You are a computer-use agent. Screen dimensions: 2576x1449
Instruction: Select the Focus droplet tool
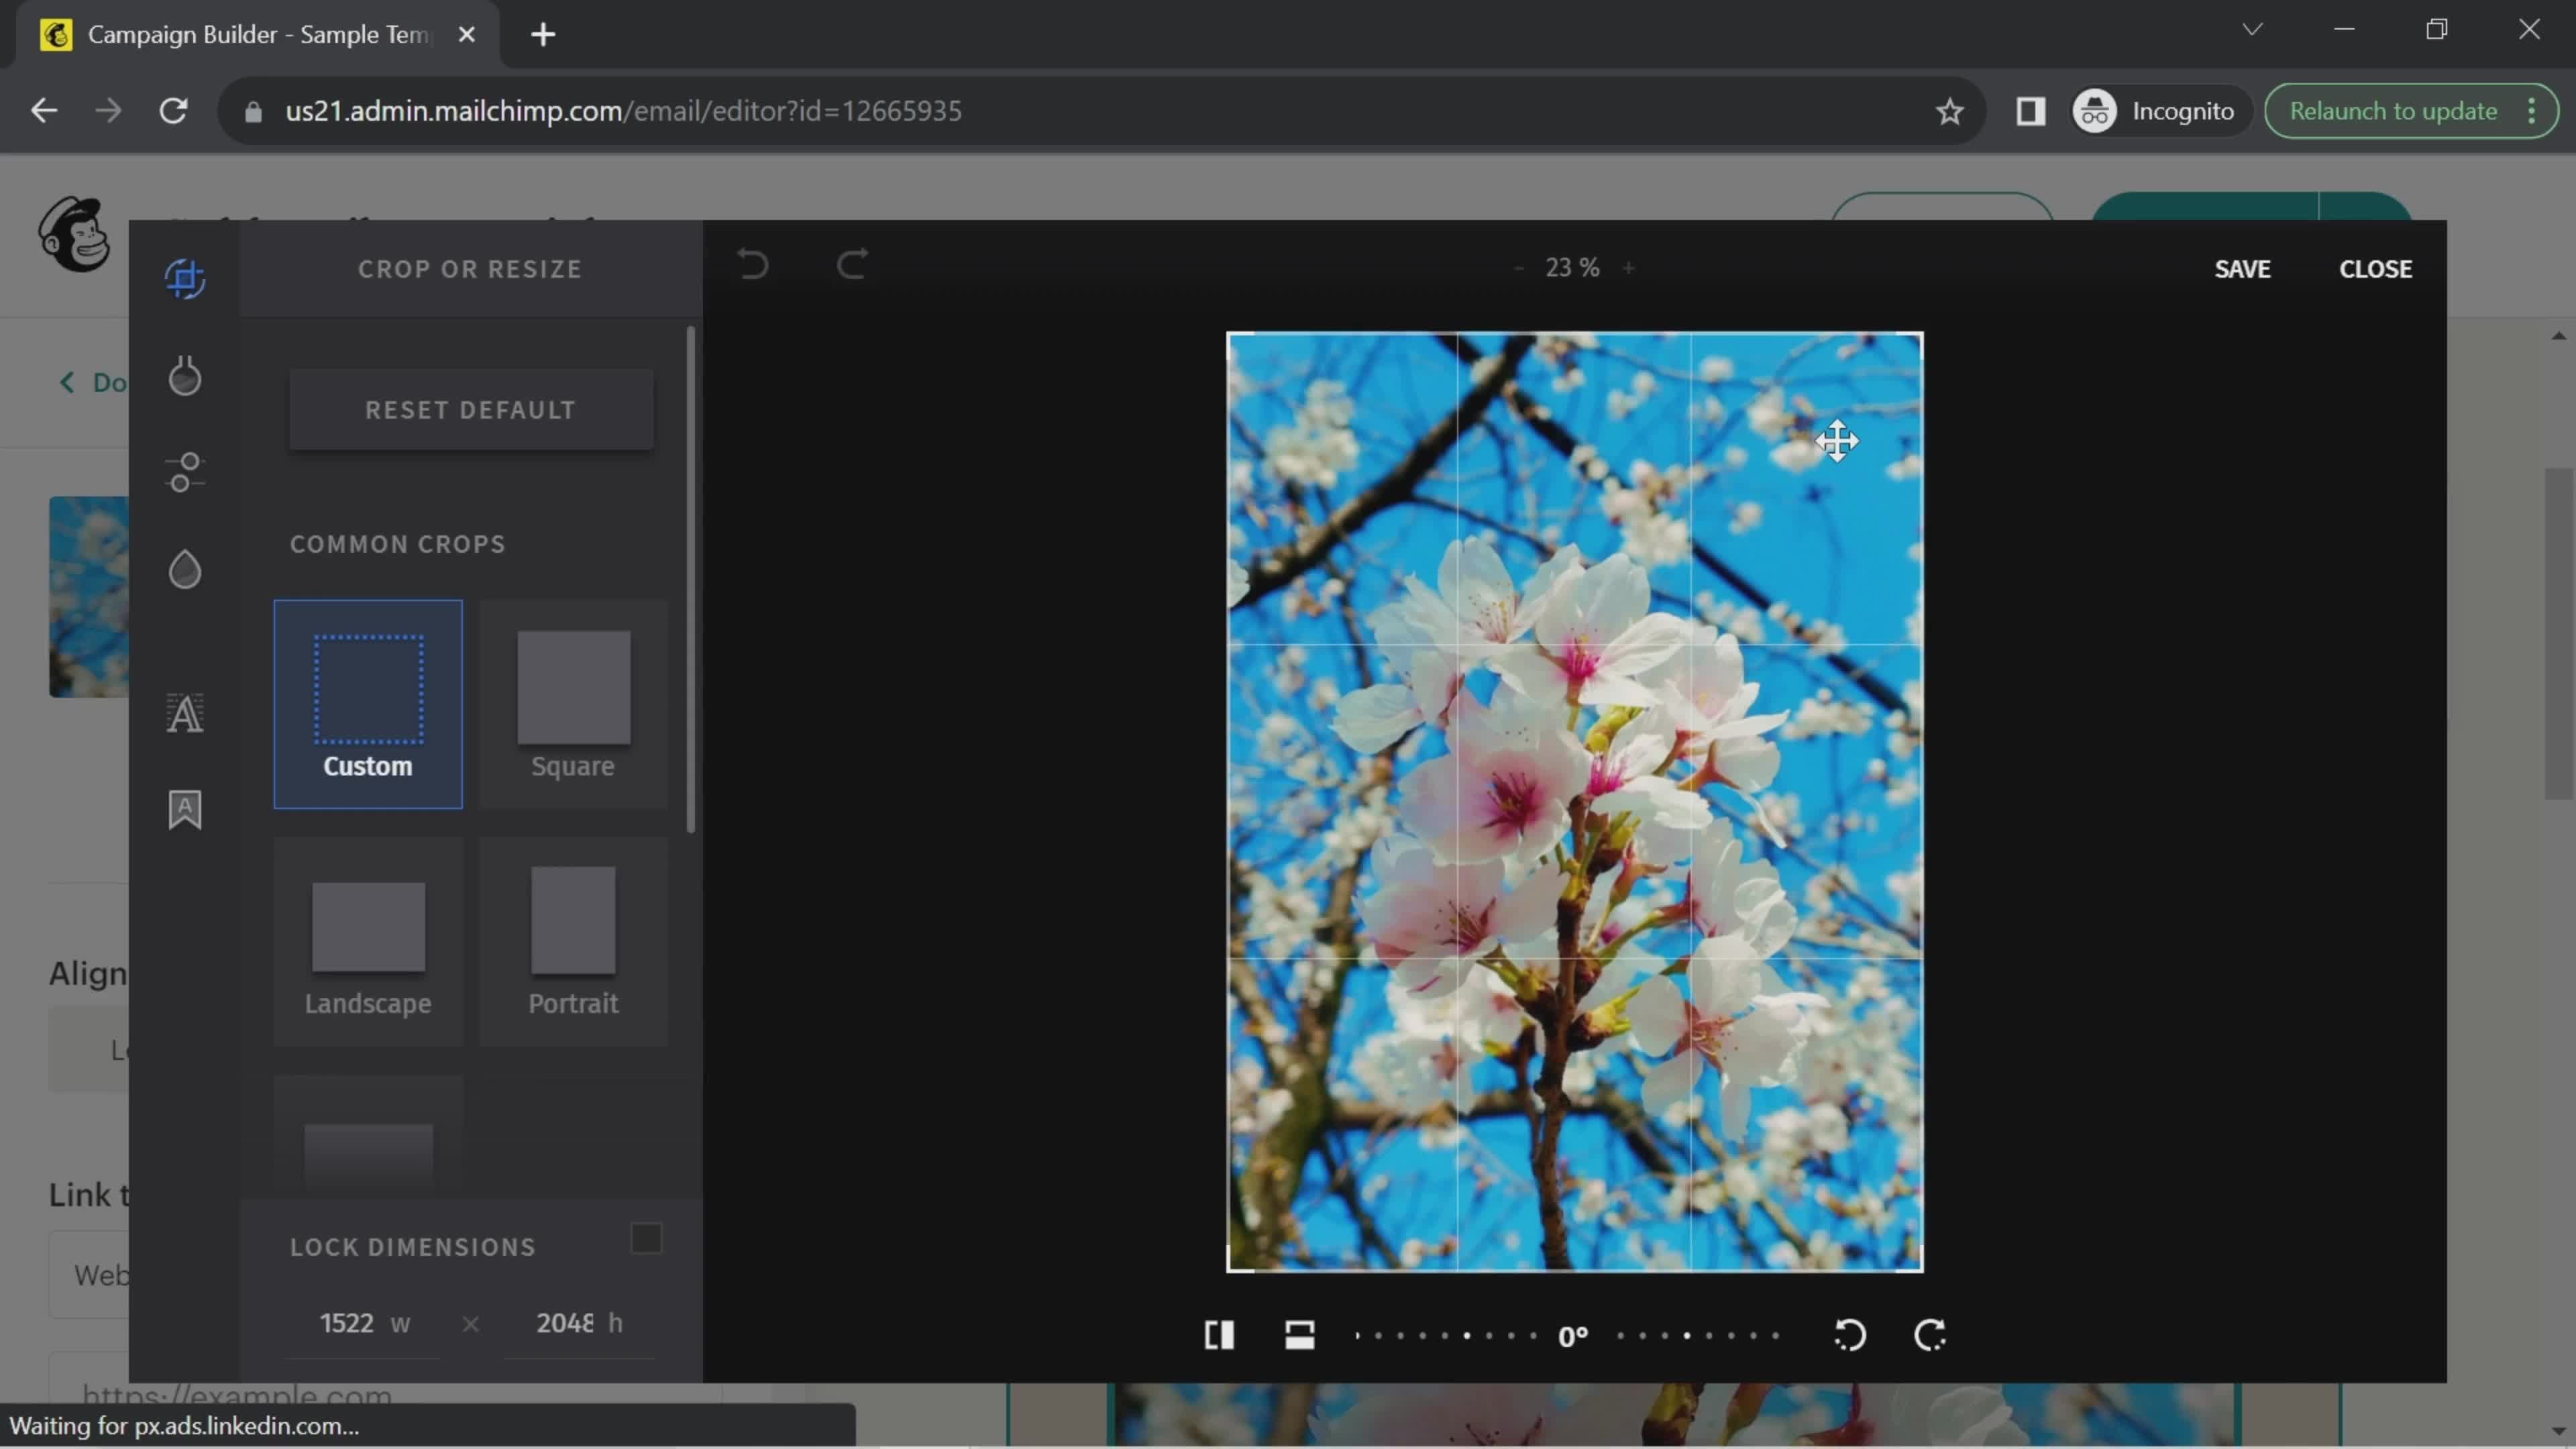coord(185,569)
